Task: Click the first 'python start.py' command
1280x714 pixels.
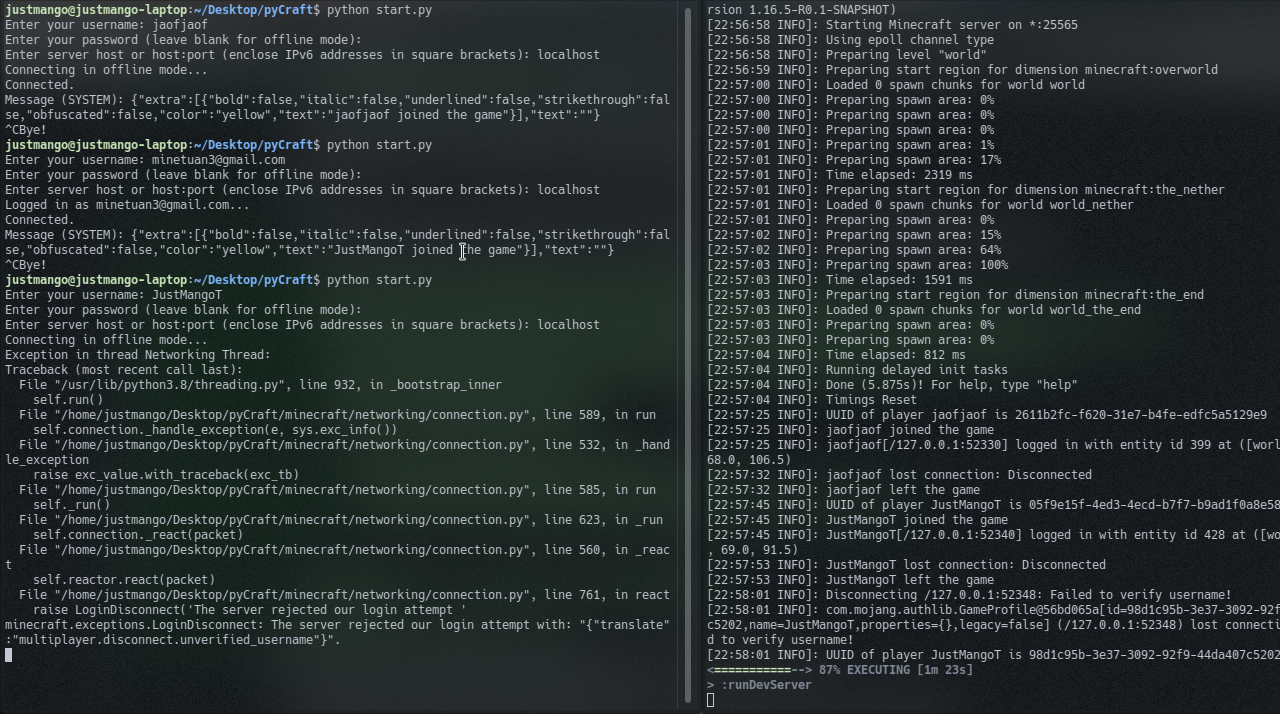Action: tap(379, 10)
